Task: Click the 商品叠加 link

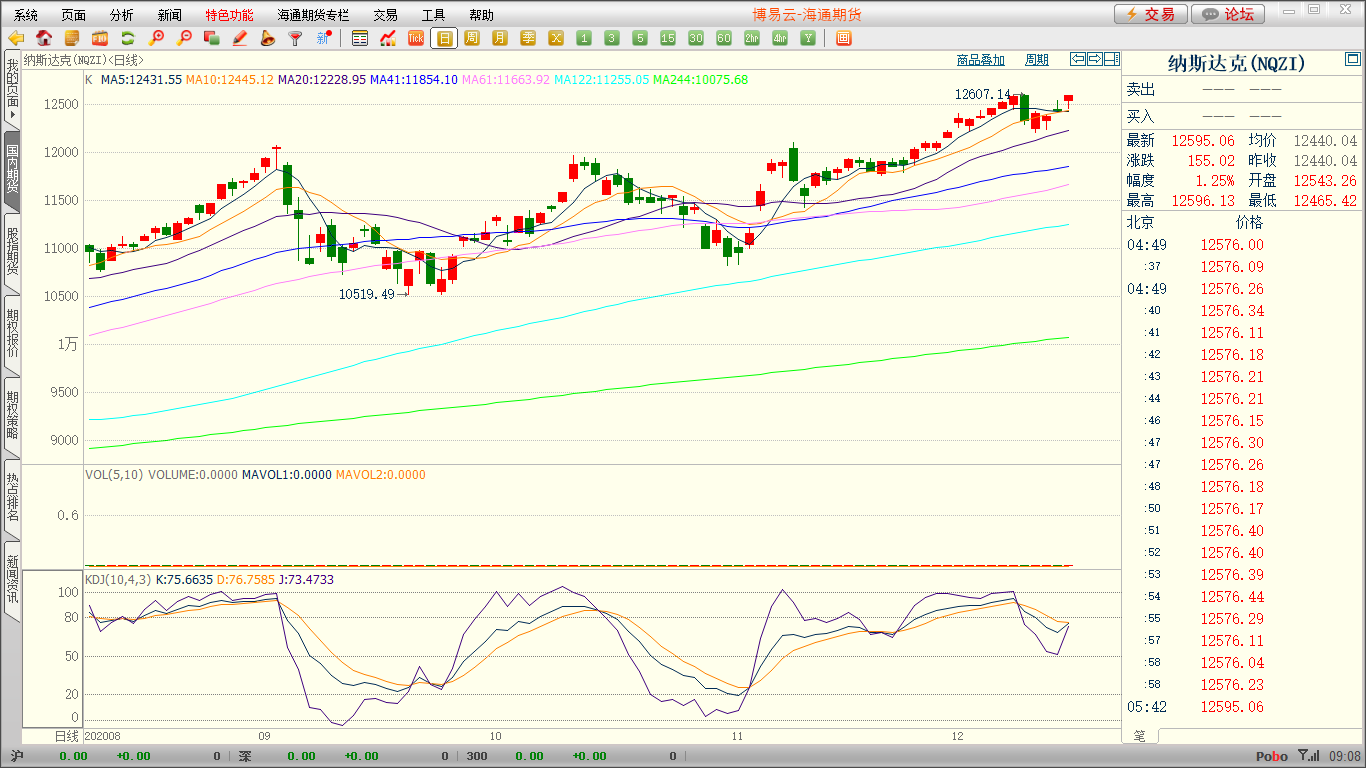Action: point(980,60)
